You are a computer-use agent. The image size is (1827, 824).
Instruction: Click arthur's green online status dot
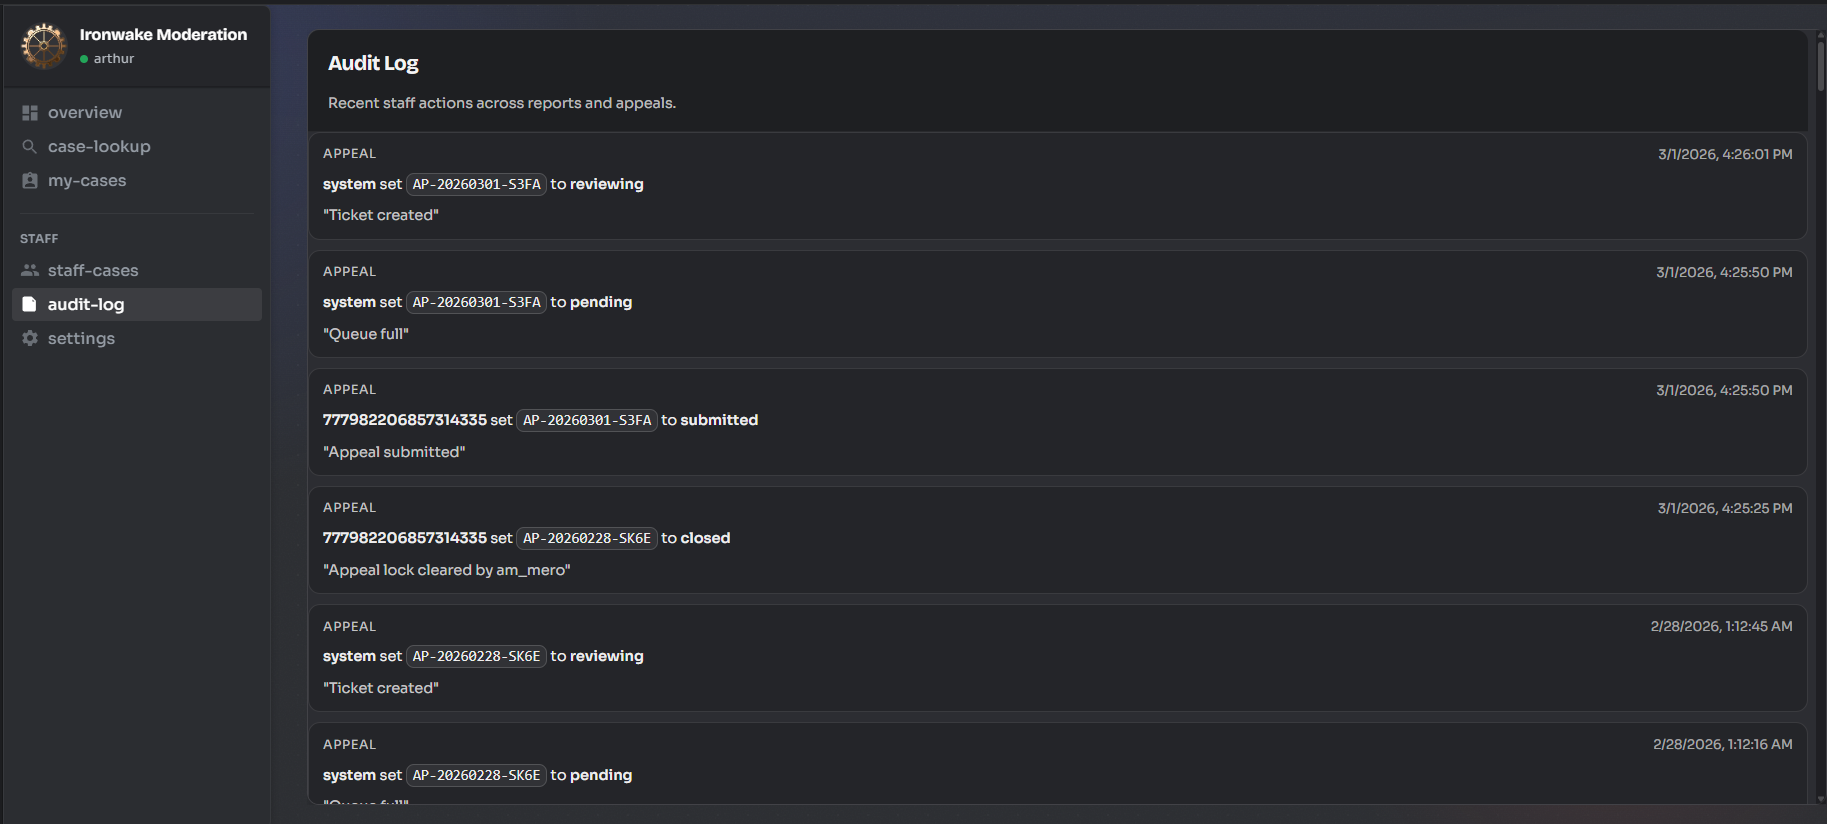[84, 59]
